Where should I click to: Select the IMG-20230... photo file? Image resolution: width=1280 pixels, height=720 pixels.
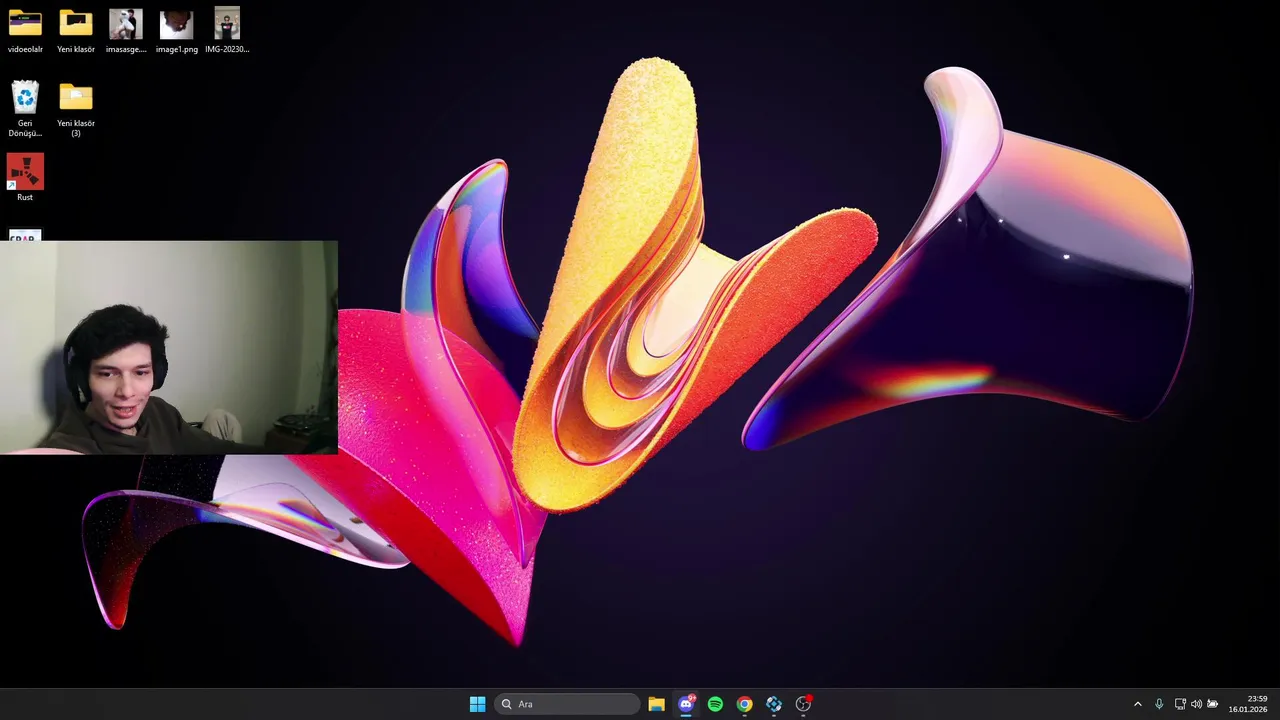click(227, 30)
